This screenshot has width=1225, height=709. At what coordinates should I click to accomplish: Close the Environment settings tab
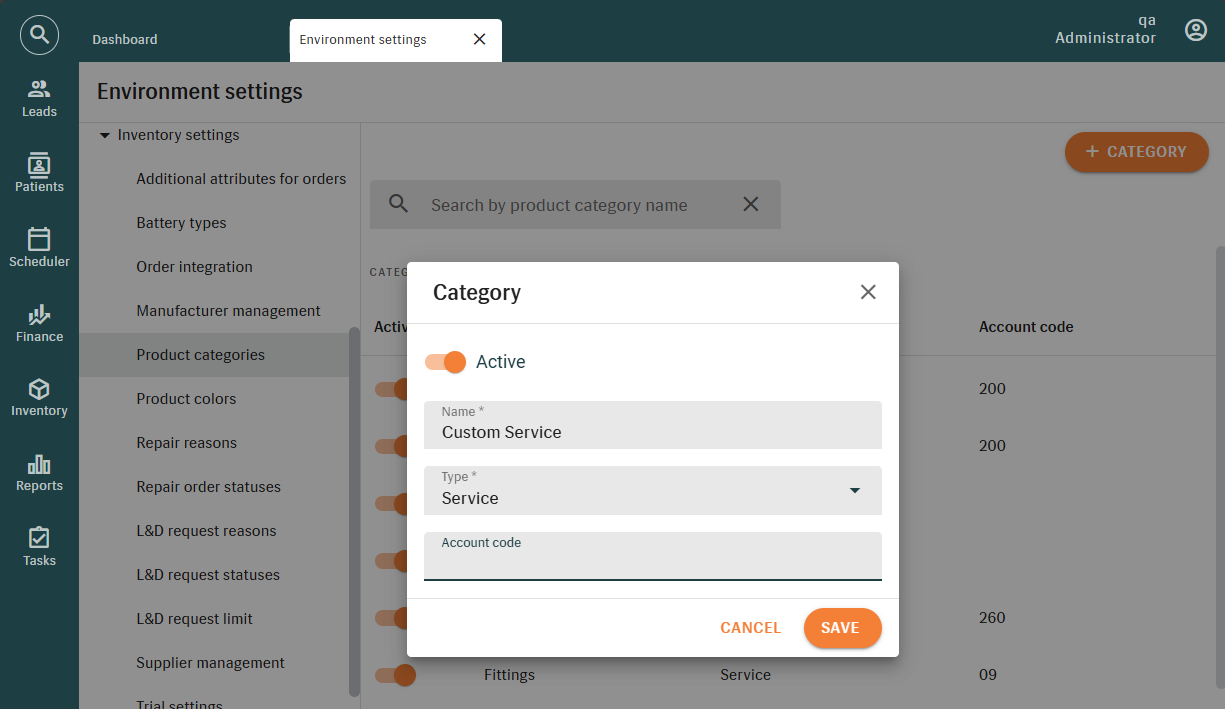pyautogui.click(x=479, y=40)
